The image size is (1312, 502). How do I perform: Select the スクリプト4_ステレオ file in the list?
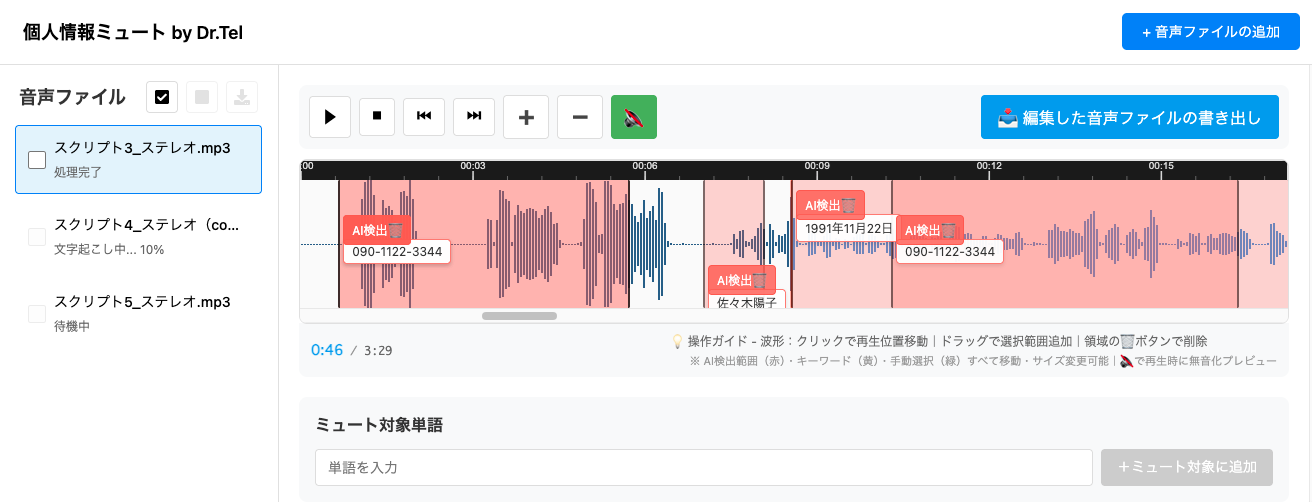146,236
